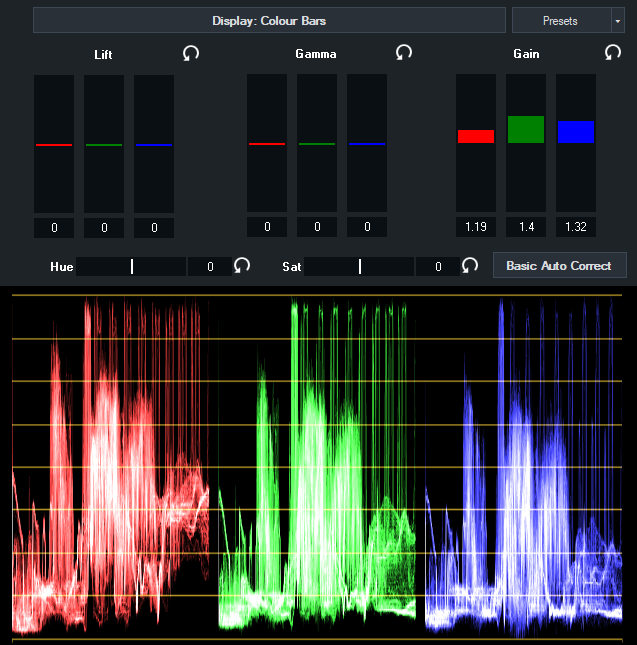This screenshot has width=637, height=645.
Task: Click the green Lift slider bar
Action: pos(104,145)
